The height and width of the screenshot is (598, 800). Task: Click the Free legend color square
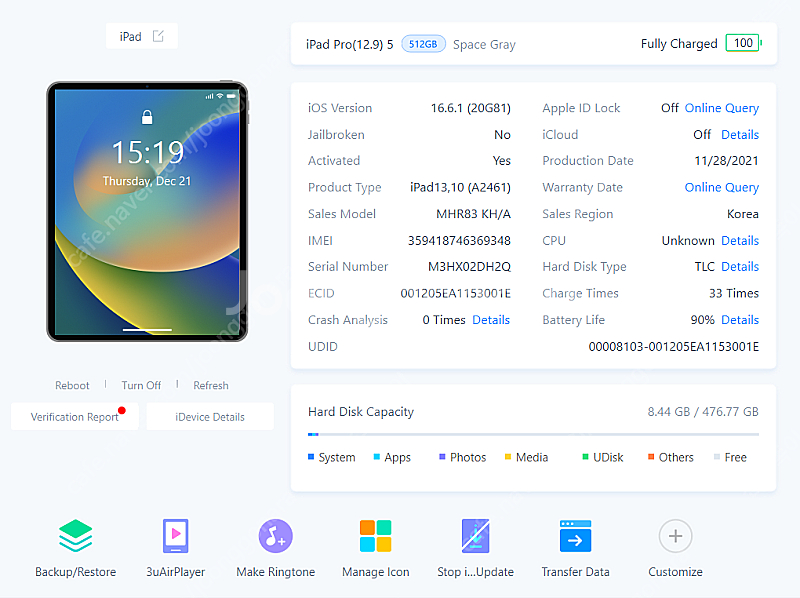pyautogui.click(x=717, y=457)
